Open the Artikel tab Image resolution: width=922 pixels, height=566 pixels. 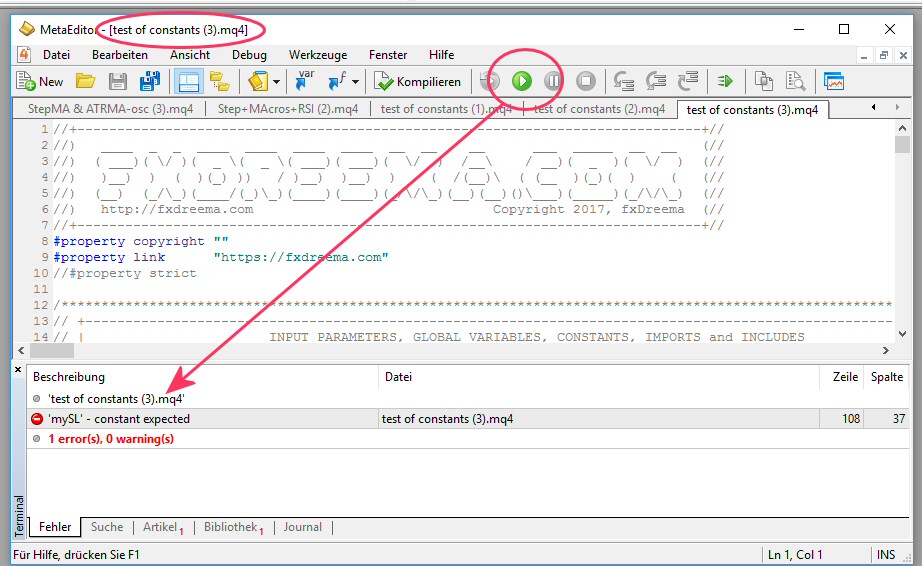pos(163,527)
